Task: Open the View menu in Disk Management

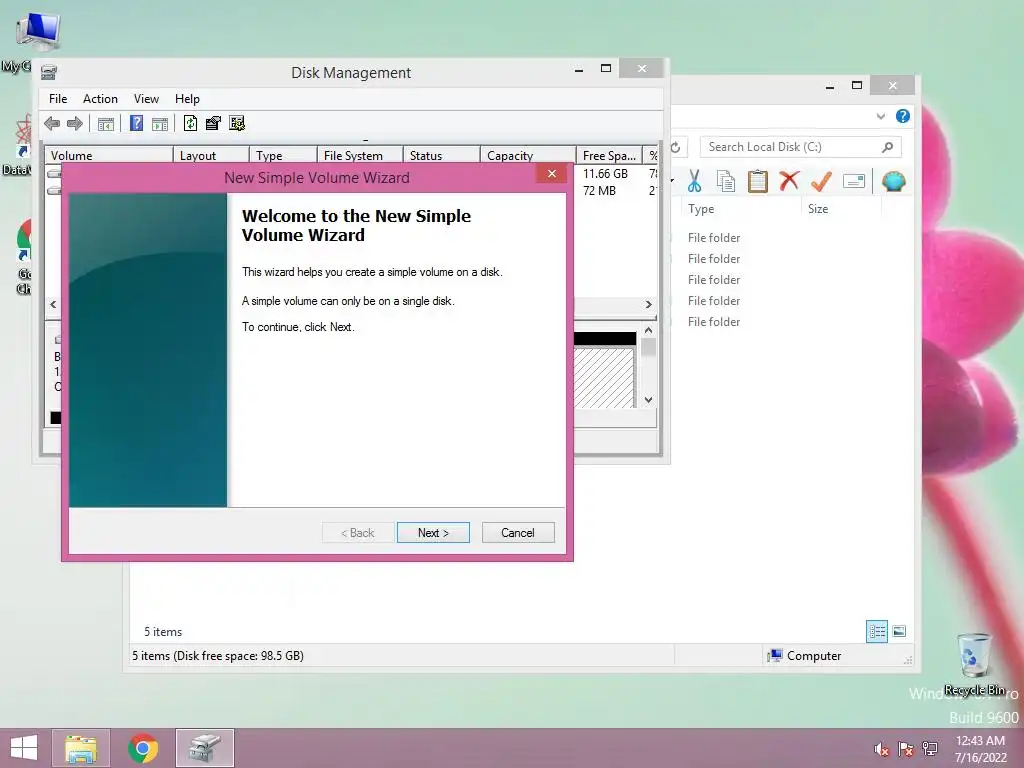Action: 146,99
